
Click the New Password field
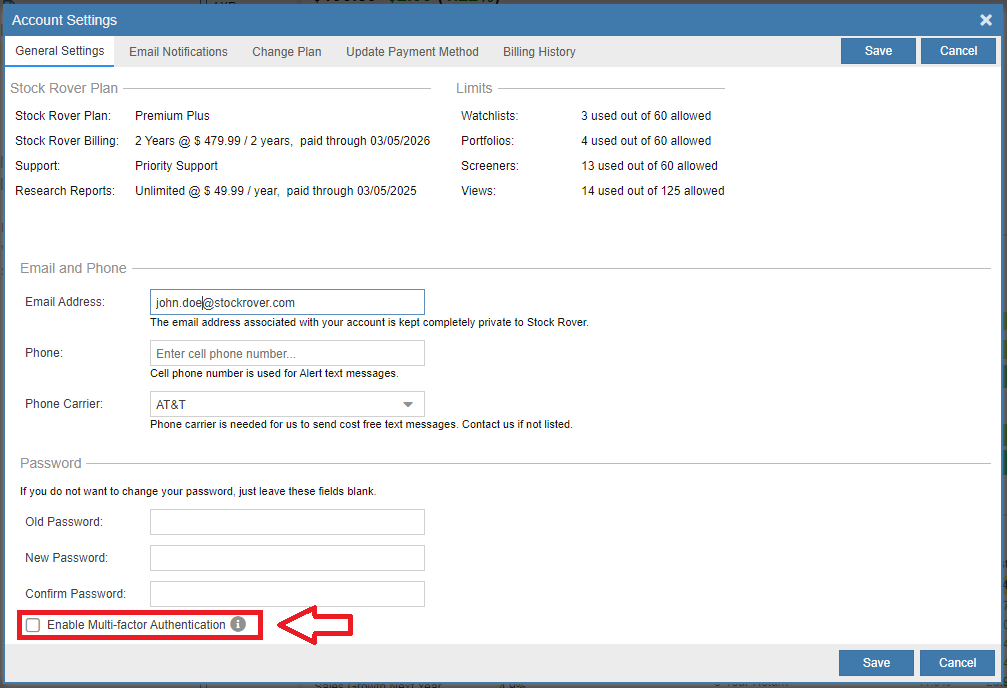click(287, 557)
